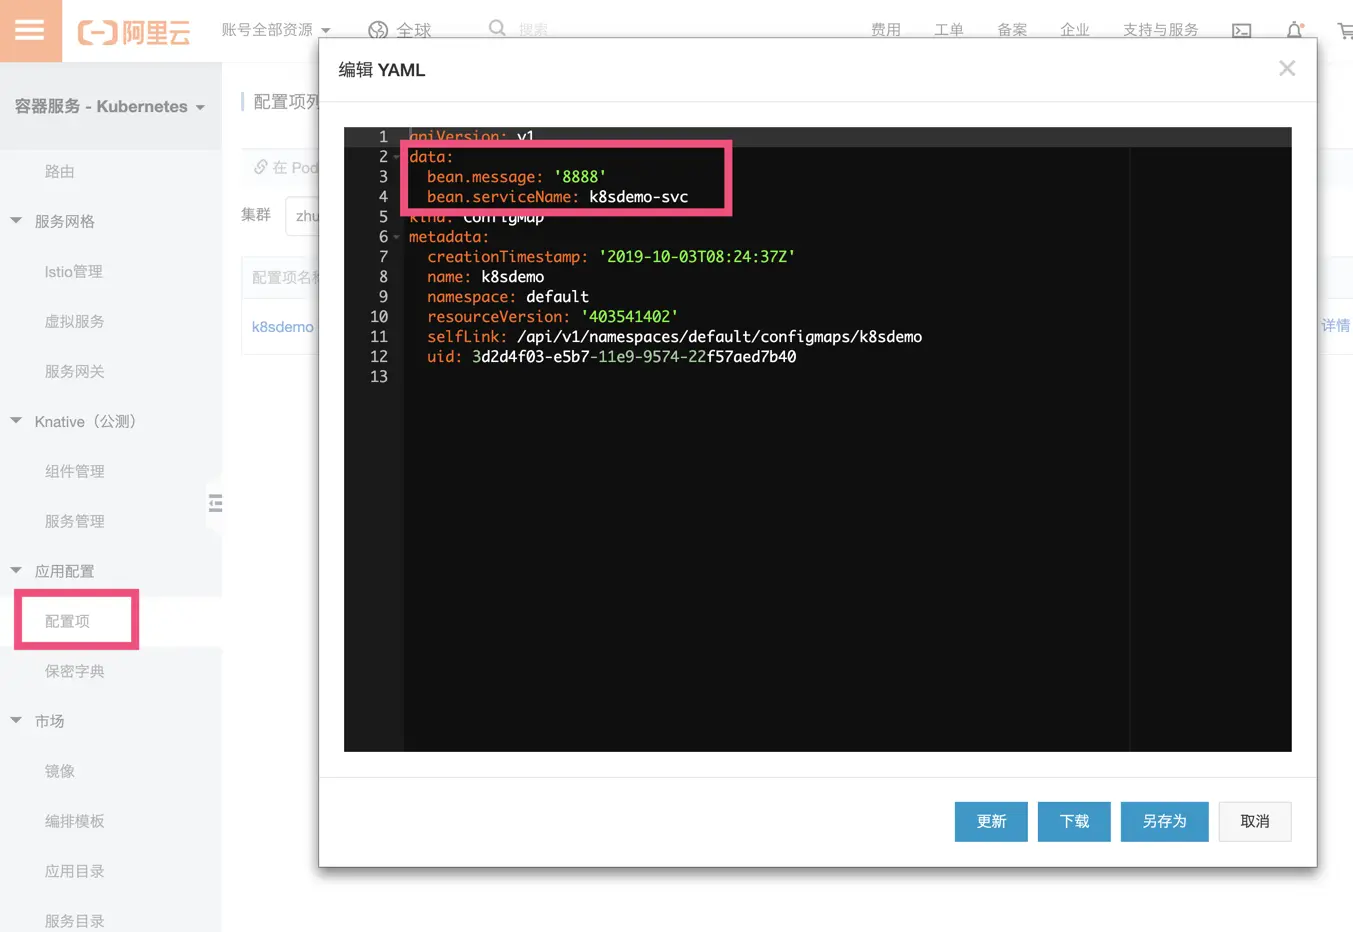The image size is (1353, 932).
Task: Open 保密字典 in sidebar
Action: click(x=75, y=671)
